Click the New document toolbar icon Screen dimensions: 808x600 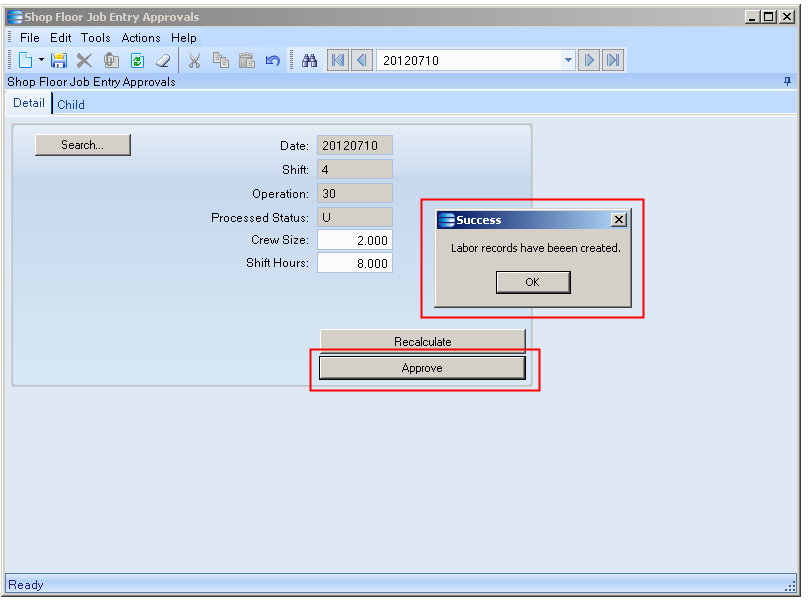(25, 60)
